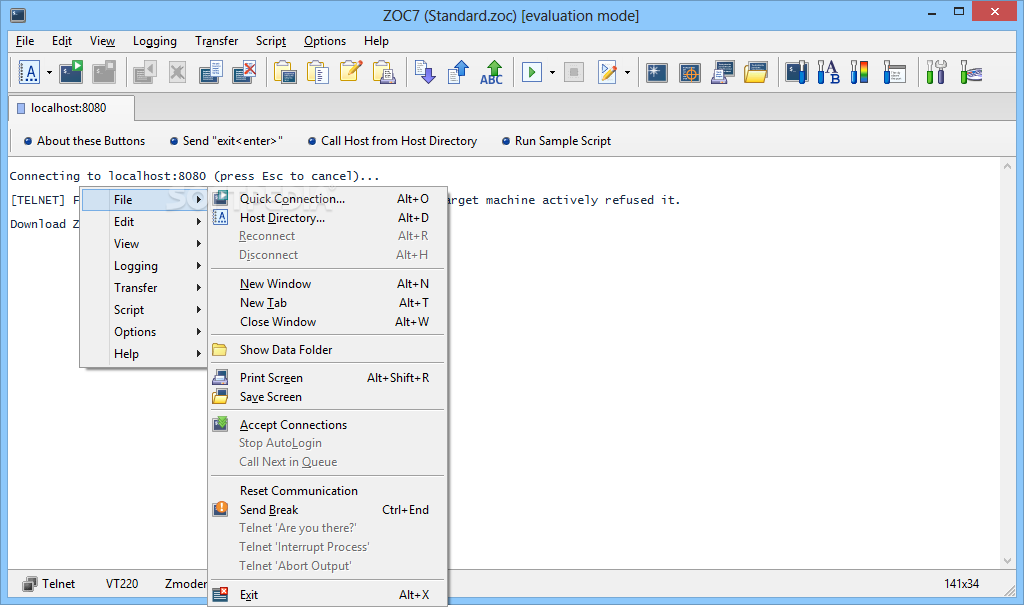The image size is (1024, 607).
Task: Expand View submenu in the popup menu
Action: point(144,244)
